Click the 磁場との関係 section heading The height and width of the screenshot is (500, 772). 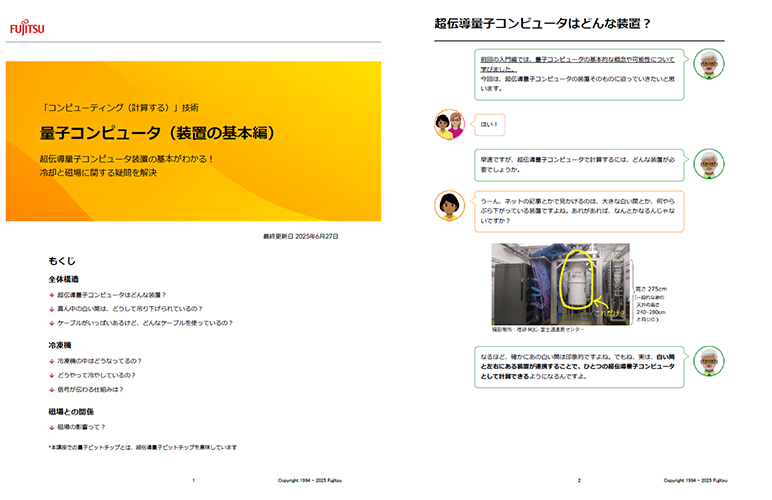pos(68,411)
